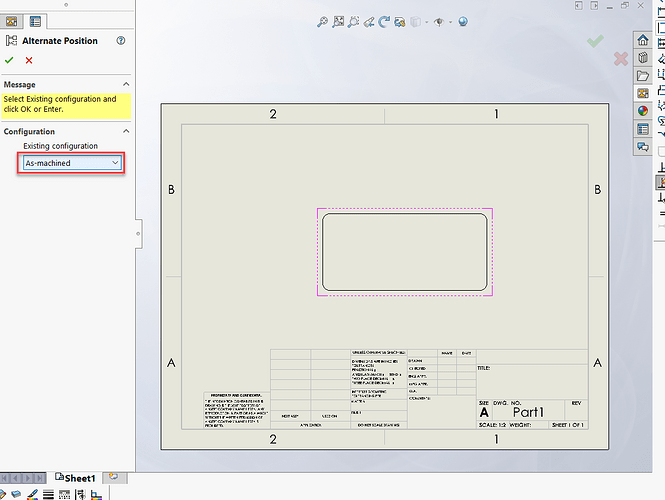Collapse the Message section
The width and height of the screenshot is (665, 500).
coord(126,85)
